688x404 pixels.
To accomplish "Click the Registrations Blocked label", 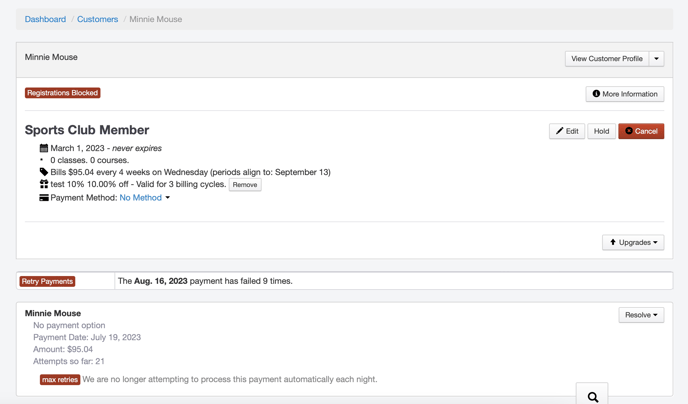I will tap(63, 93).
